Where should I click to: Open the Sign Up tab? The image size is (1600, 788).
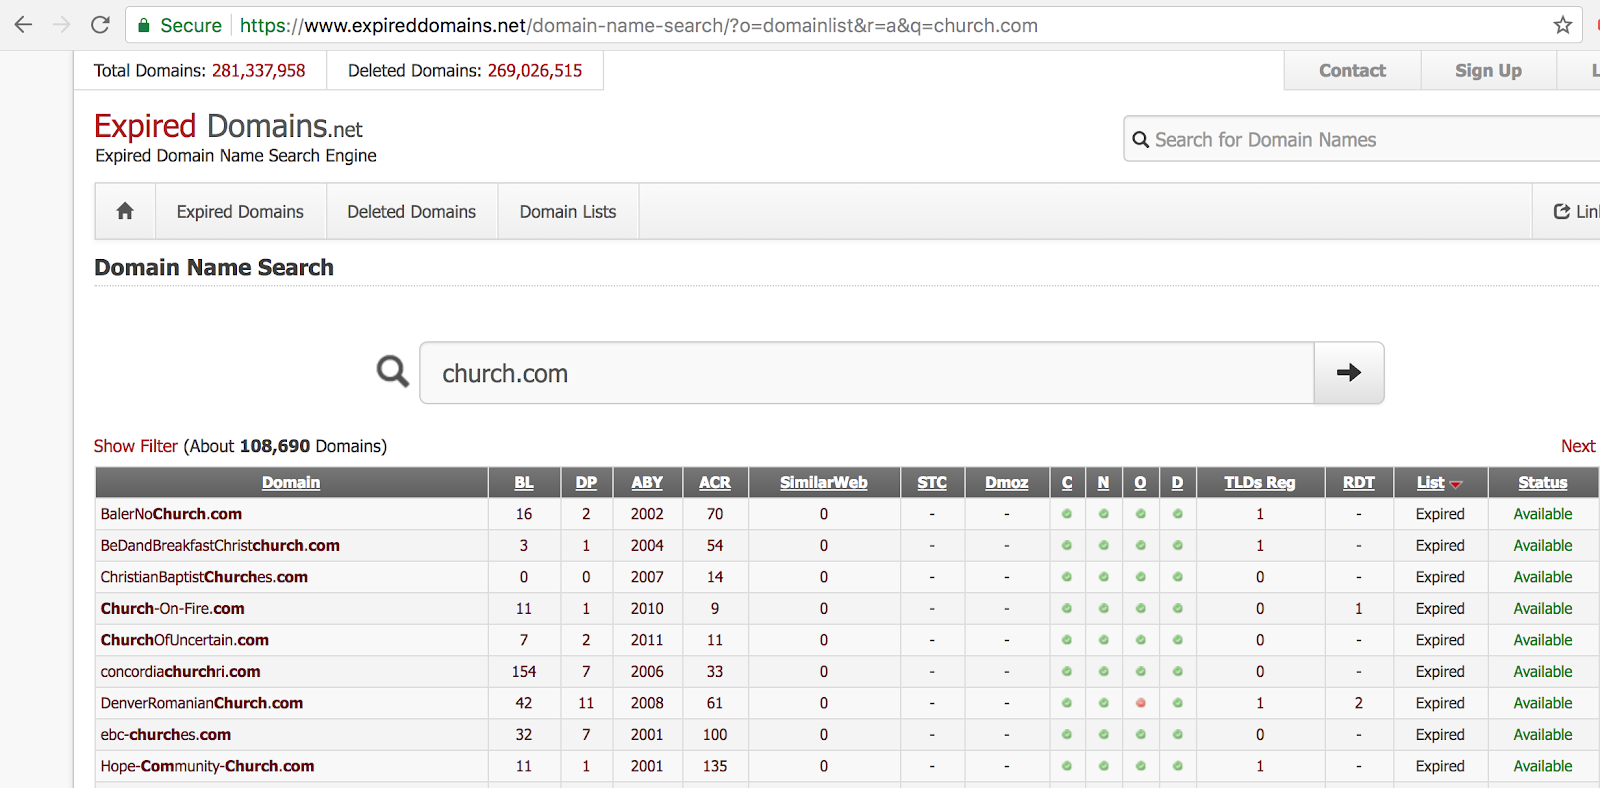pyautogui.click(x=1488, y=70)
